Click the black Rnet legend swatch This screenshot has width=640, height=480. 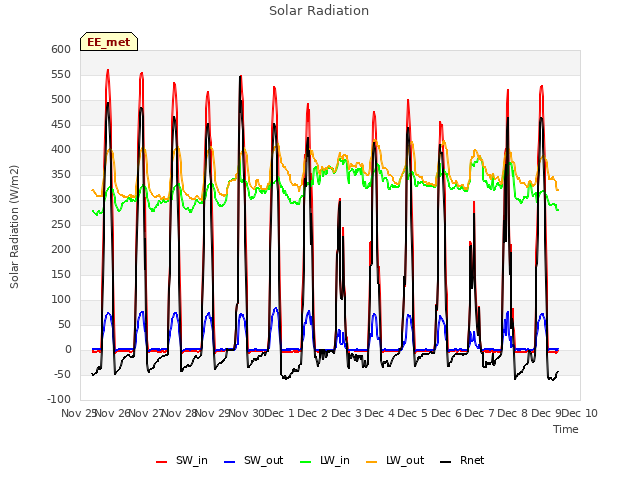coord(446,462)
